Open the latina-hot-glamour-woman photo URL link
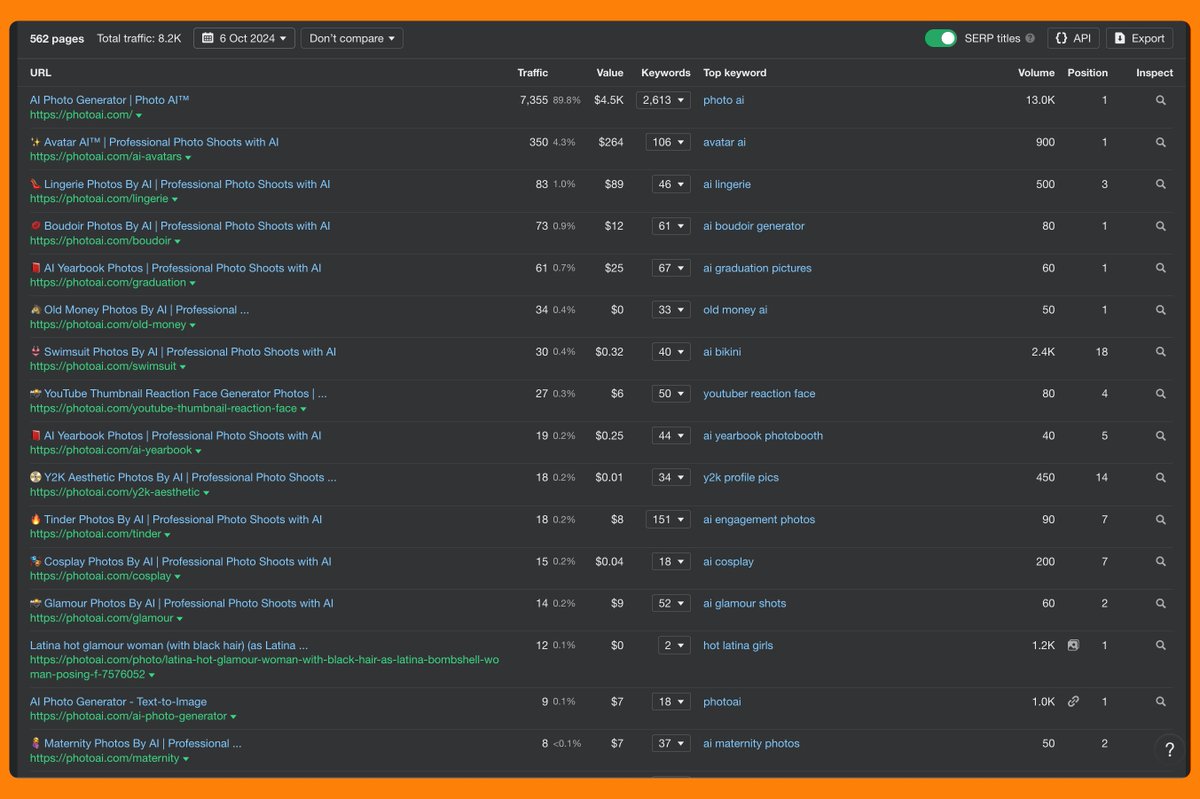 coord(264,667)
